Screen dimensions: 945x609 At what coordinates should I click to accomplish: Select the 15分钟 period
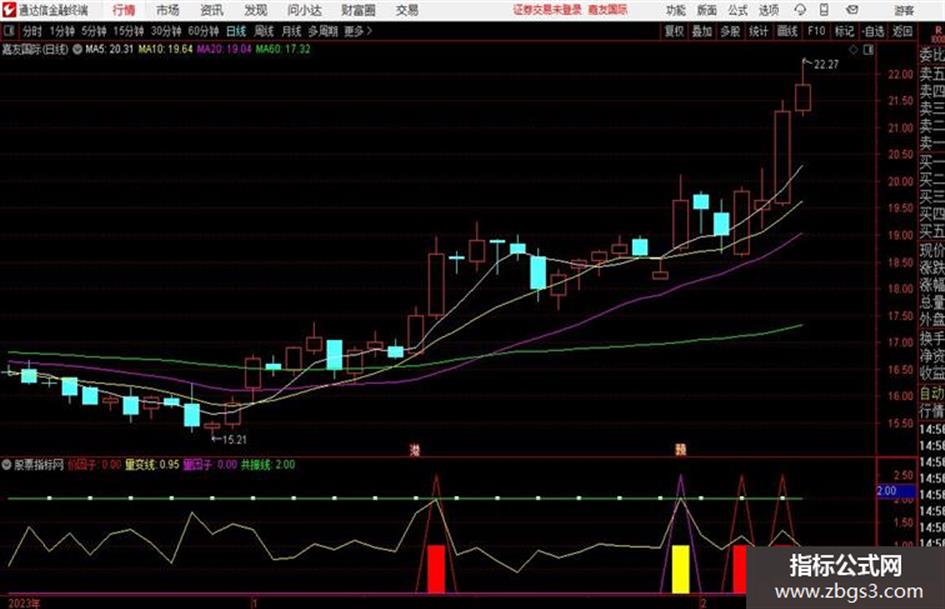129,31
